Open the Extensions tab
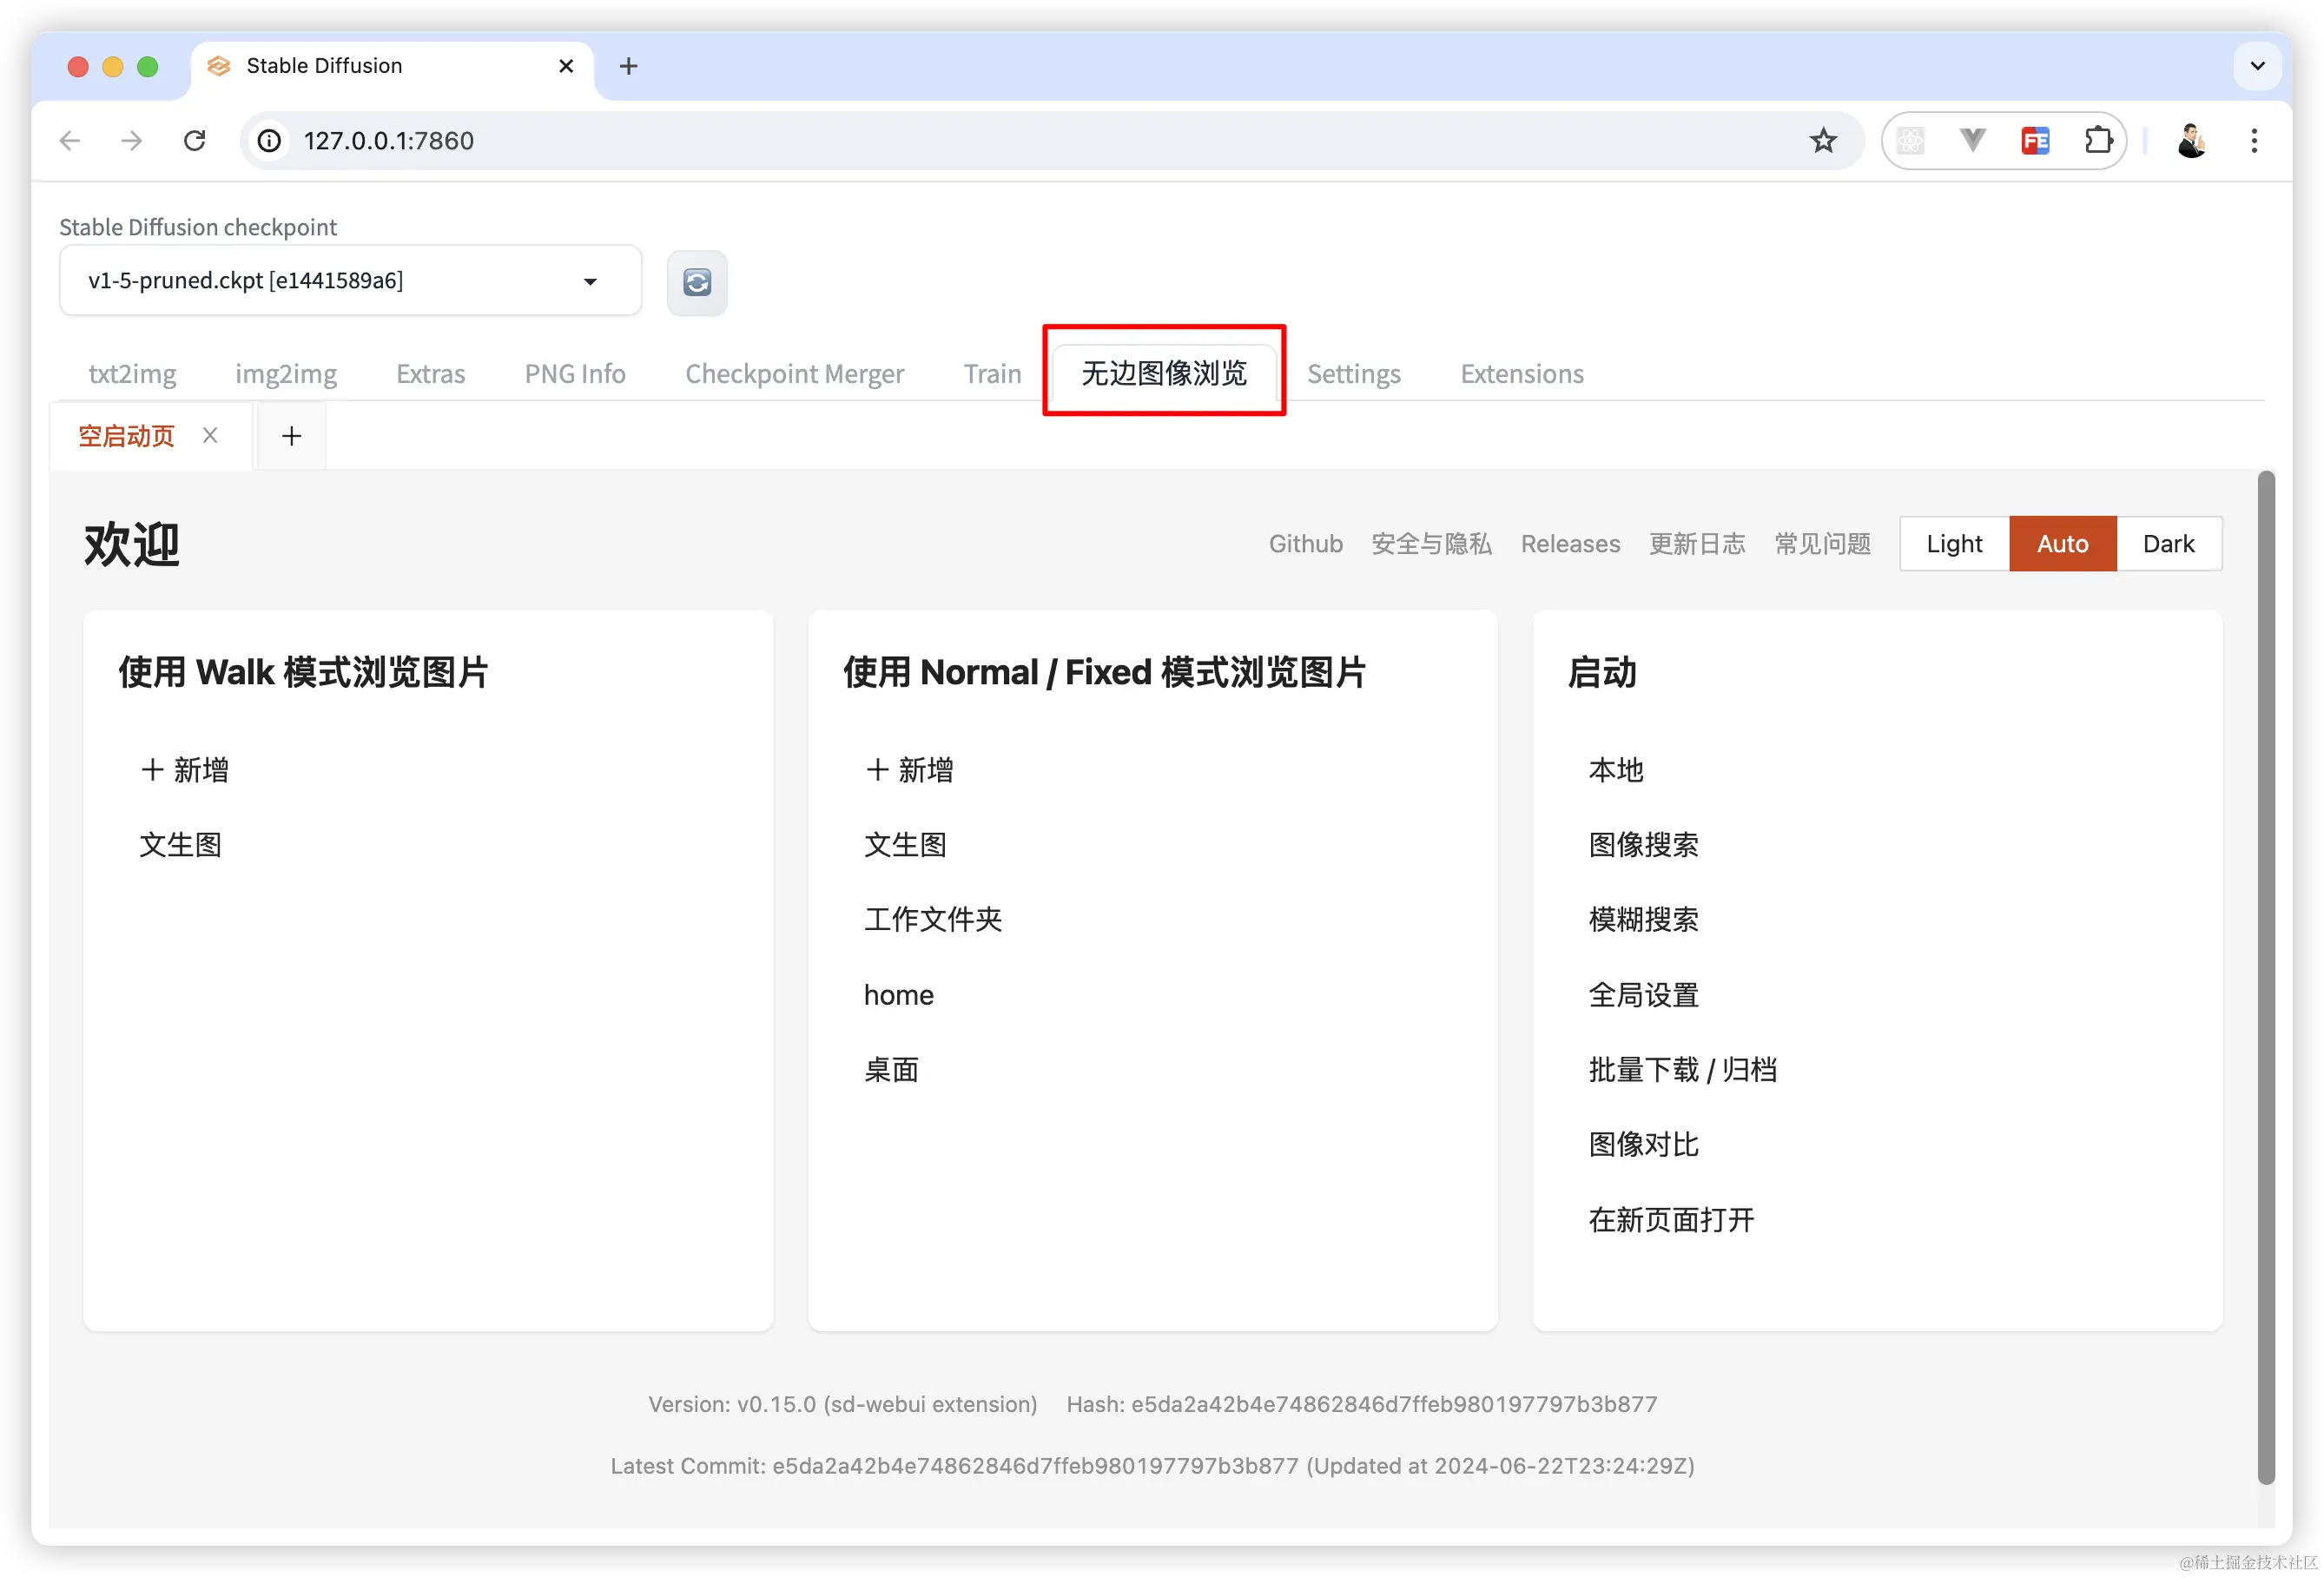This screenshot has height=1577, width=2324. pos(1522,374)
